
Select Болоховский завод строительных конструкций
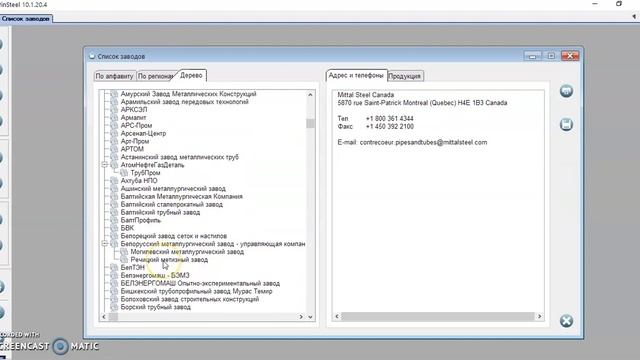[190, 299]
